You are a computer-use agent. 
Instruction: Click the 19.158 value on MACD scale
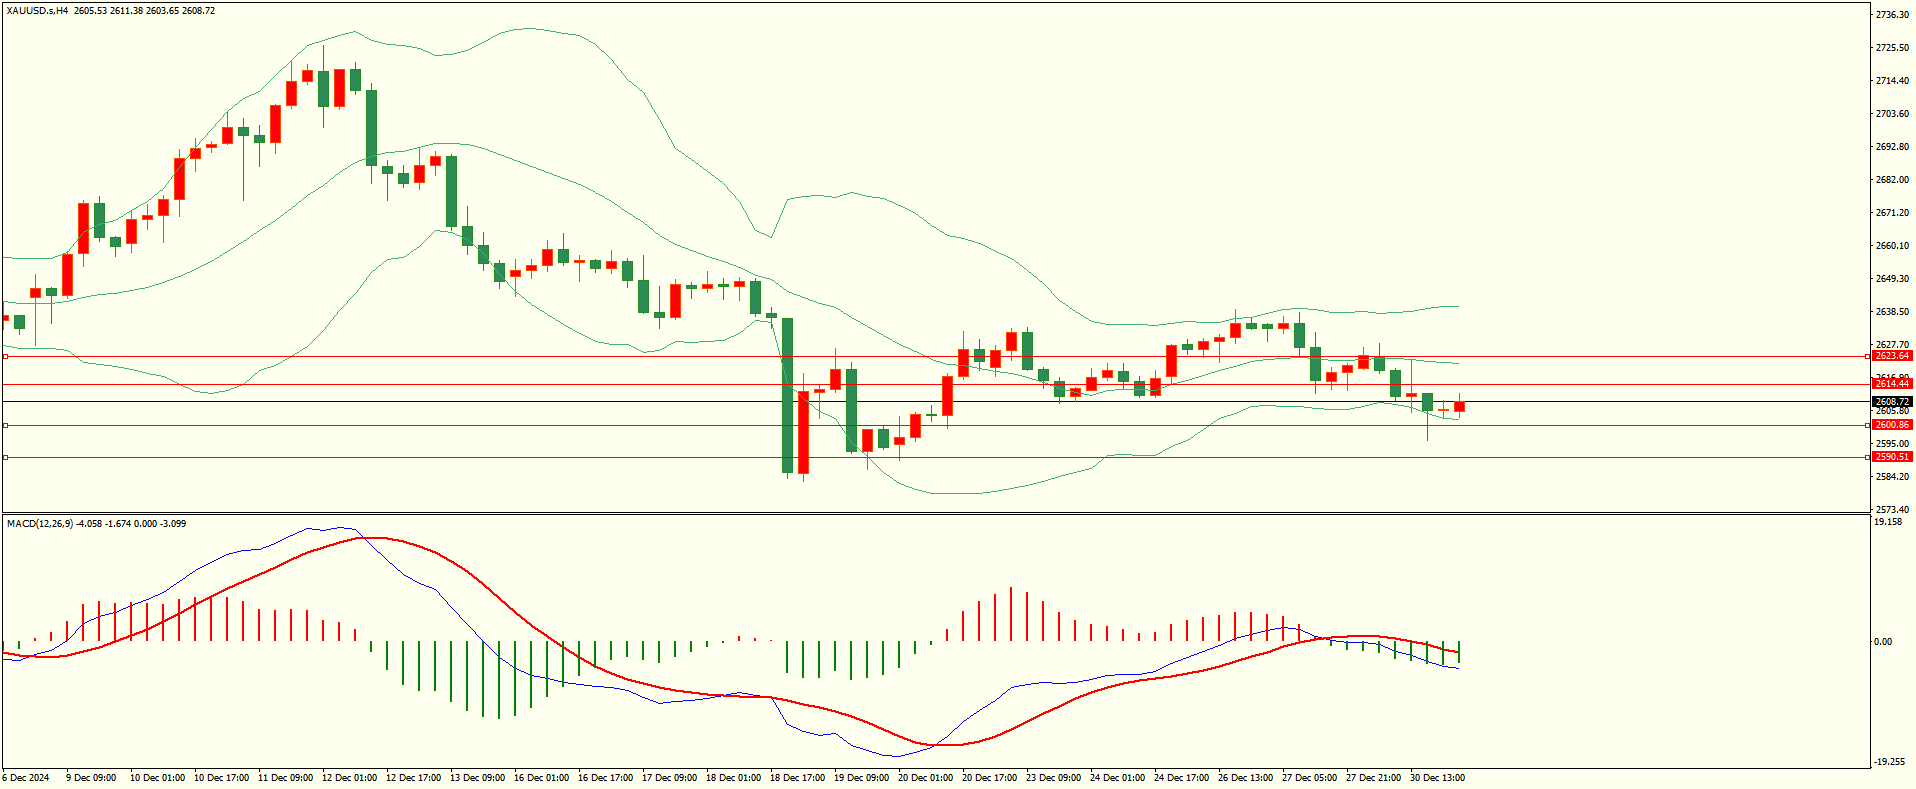(1887, 522)
